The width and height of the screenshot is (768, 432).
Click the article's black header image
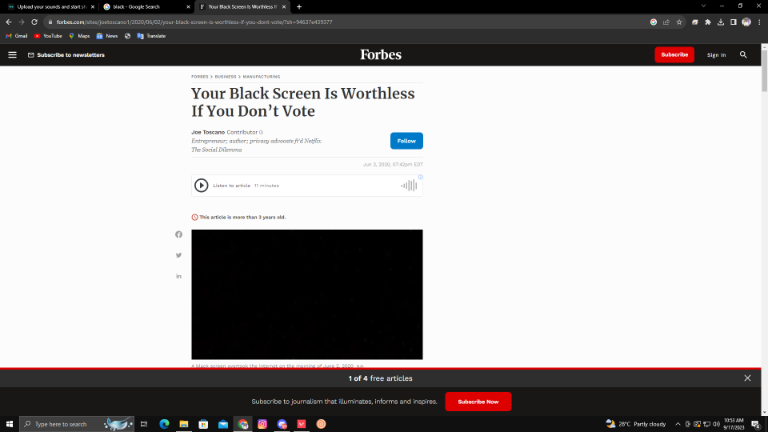pos(307,294)
